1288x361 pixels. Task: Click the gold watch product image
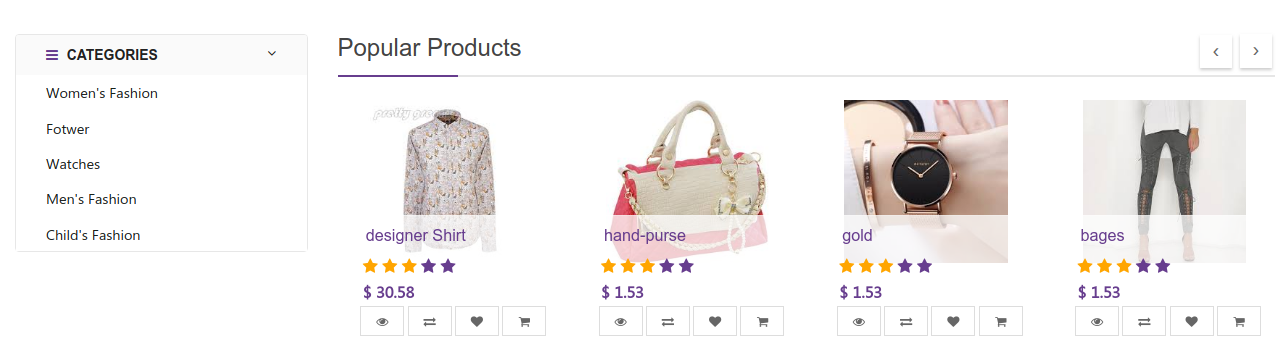tap(925, 181)
